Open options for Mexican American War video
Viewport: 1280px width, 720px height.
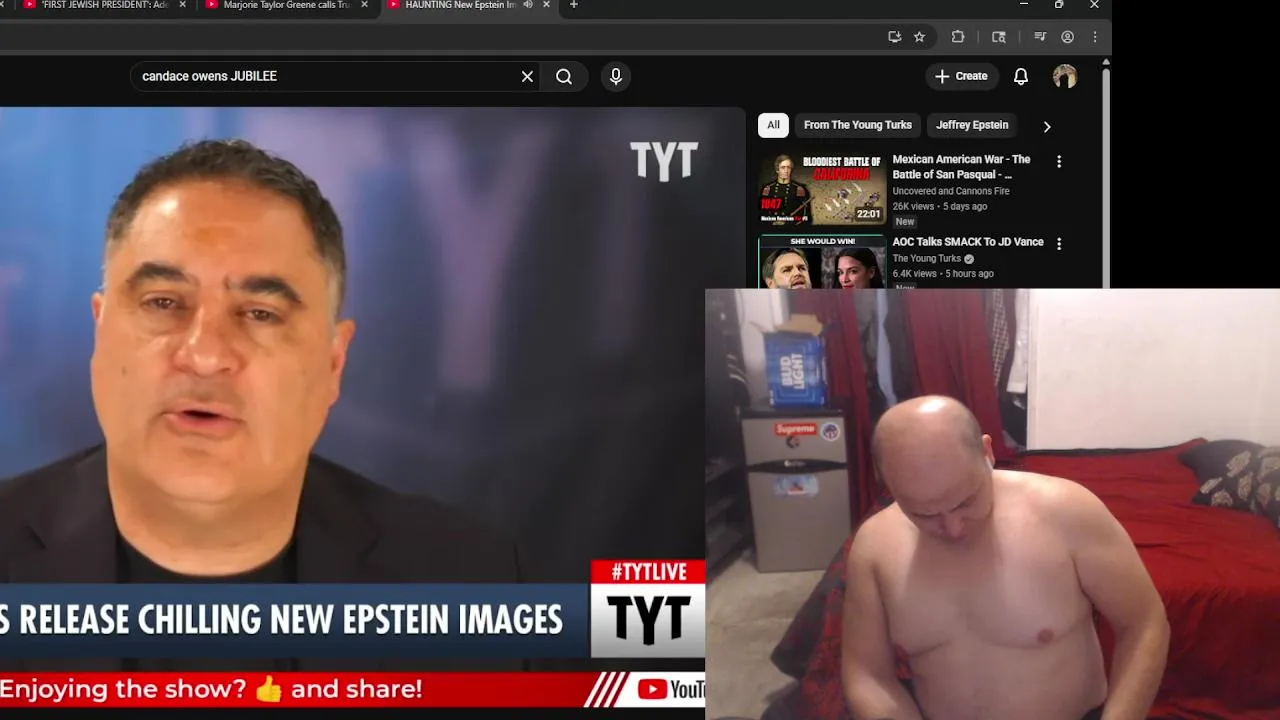click(x=1059, y=161)
